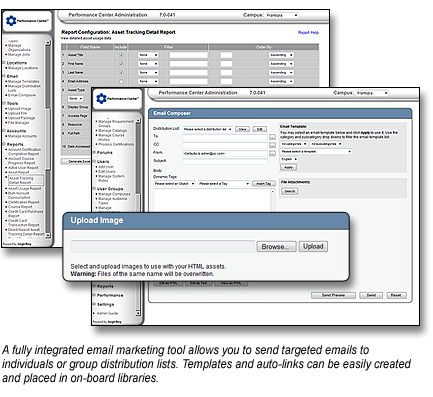Click the down arrow of the Email Composer sidebar scrollbar
Image resolution: width=433 pixels, height=397 pixels.
point(138,313)
